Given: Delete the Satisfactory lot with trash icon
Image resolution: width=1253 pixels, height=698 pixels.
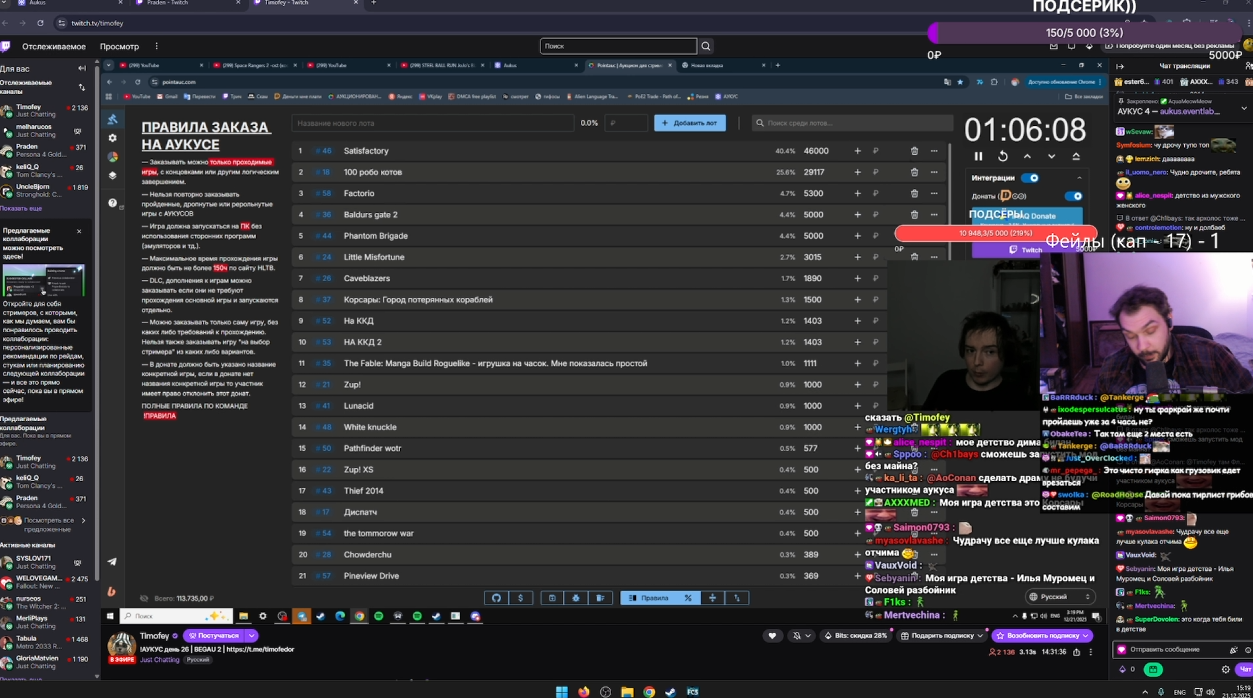Looking at the screenshot, I should 914,151.
